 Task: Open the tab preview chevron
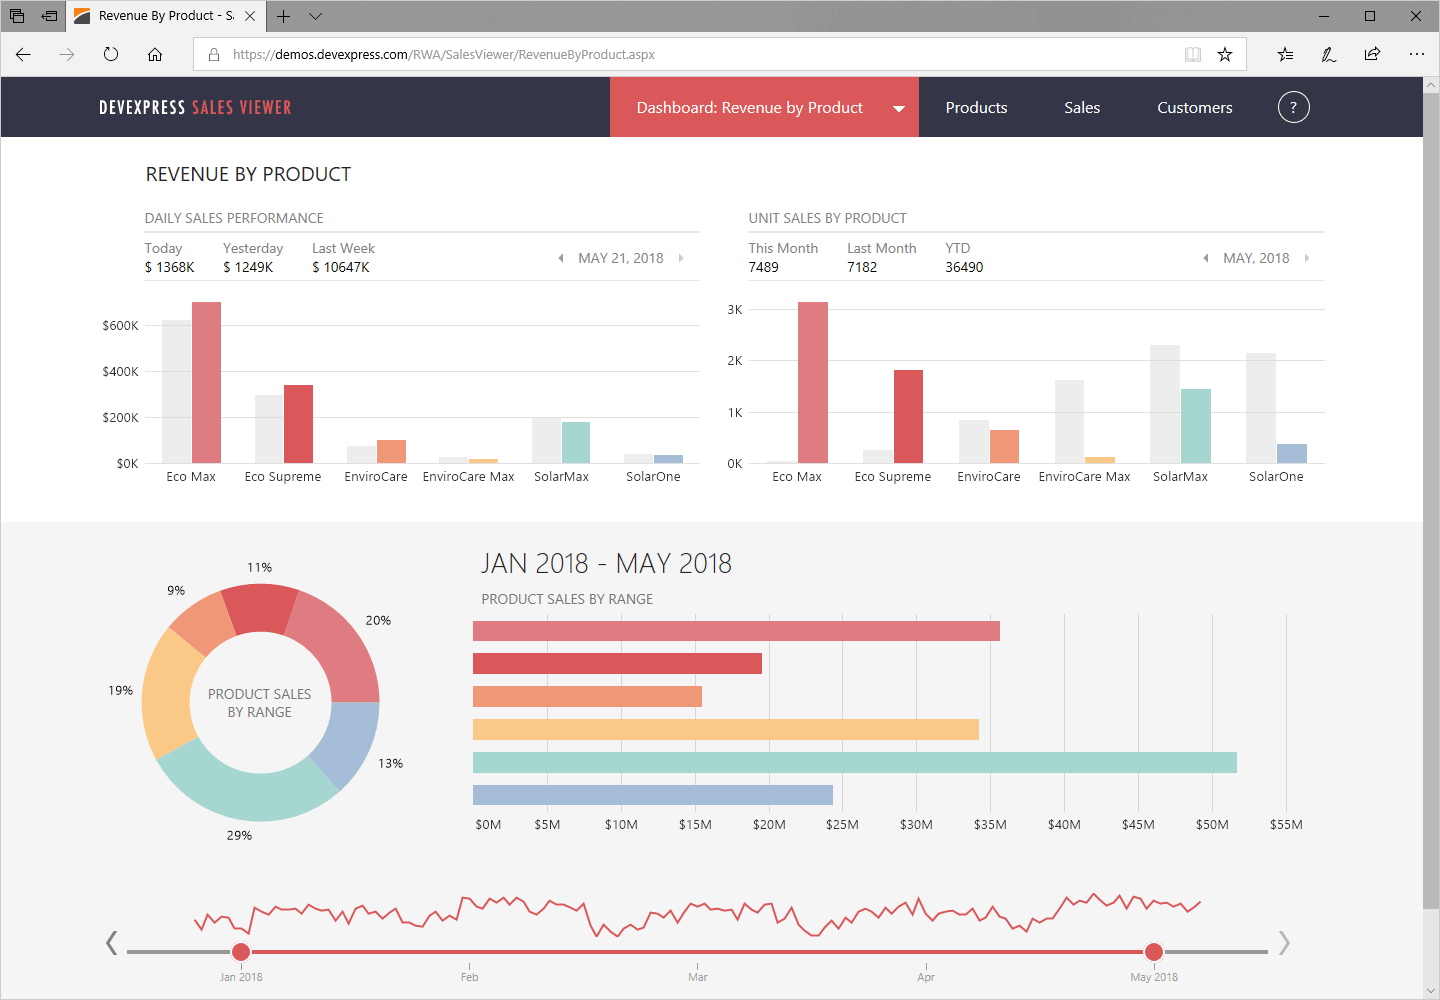pyautogui.click(x=315, y=16)
